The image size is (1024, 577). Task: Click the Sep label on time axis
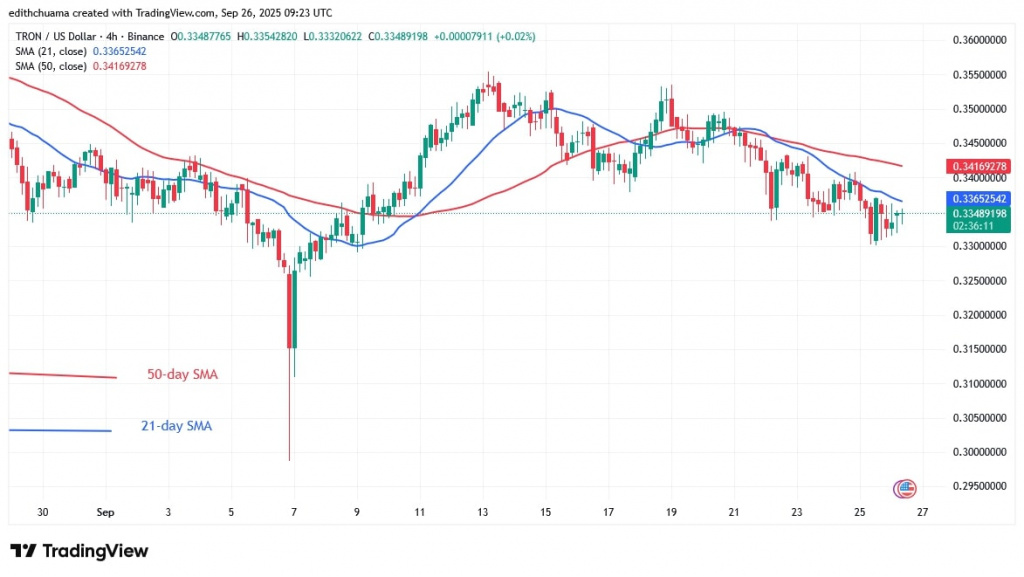105,512
